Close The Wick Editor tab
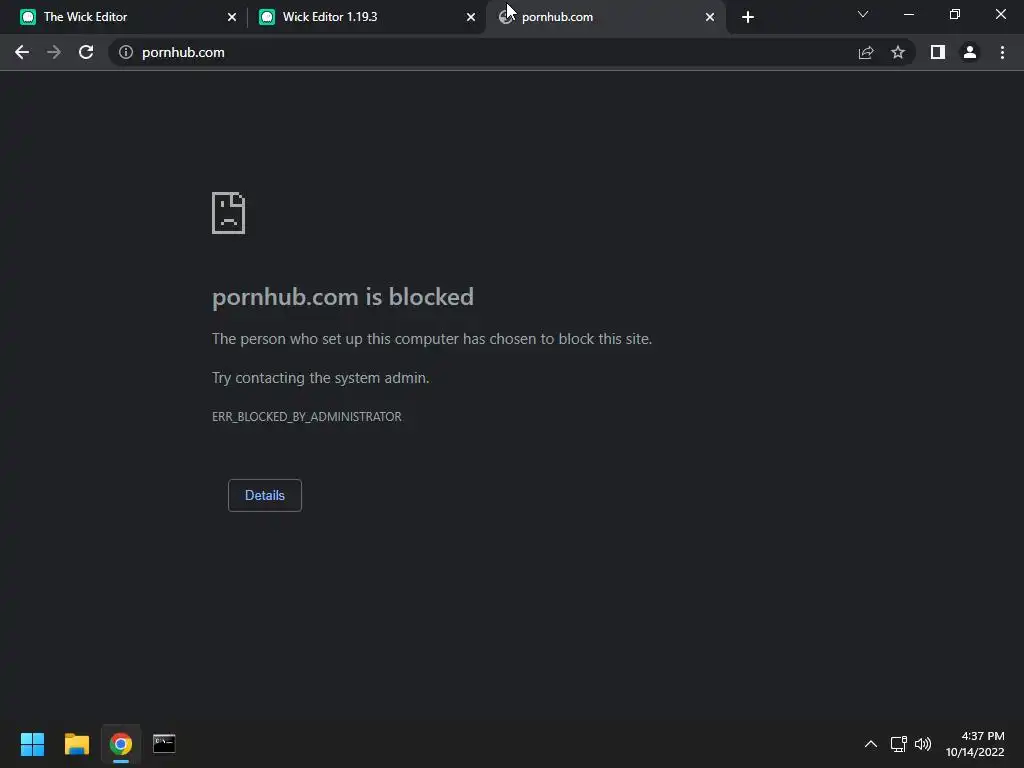This screenshot has height=768, width=1024. (232, 17)
